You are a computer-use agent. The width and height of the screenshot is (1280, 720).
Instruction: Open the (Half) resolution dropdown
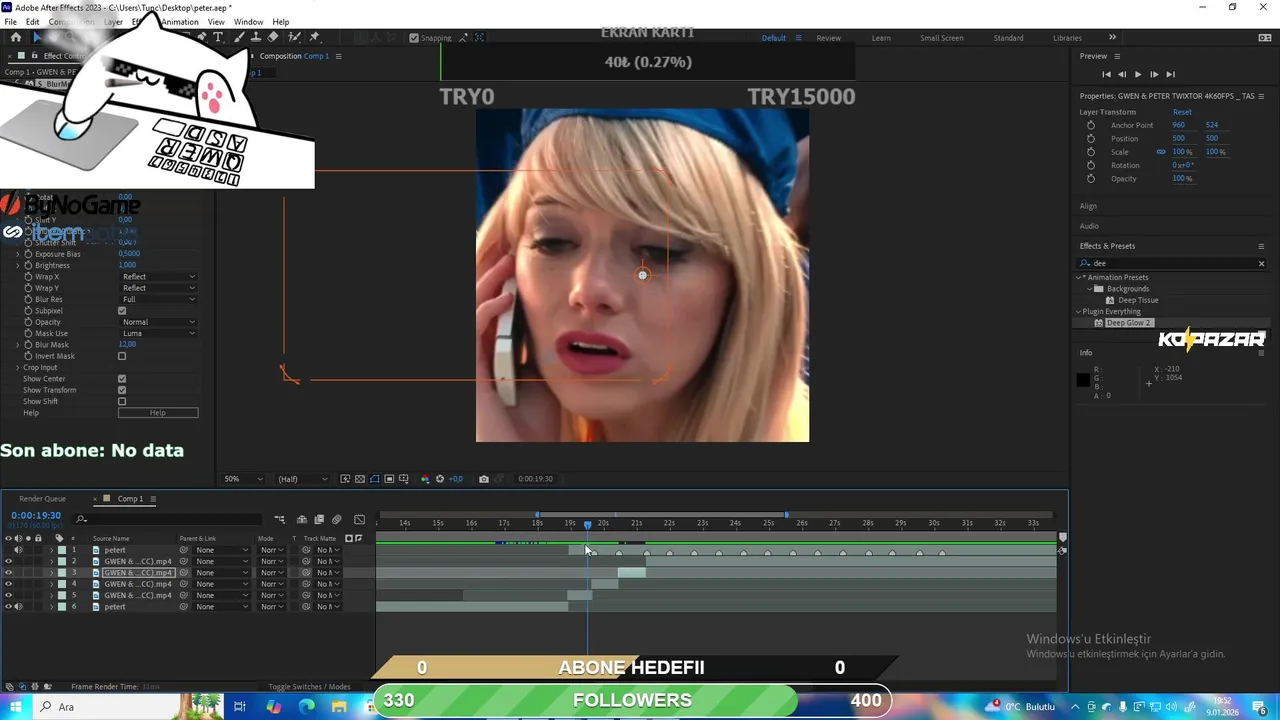[x=301, y=479]
